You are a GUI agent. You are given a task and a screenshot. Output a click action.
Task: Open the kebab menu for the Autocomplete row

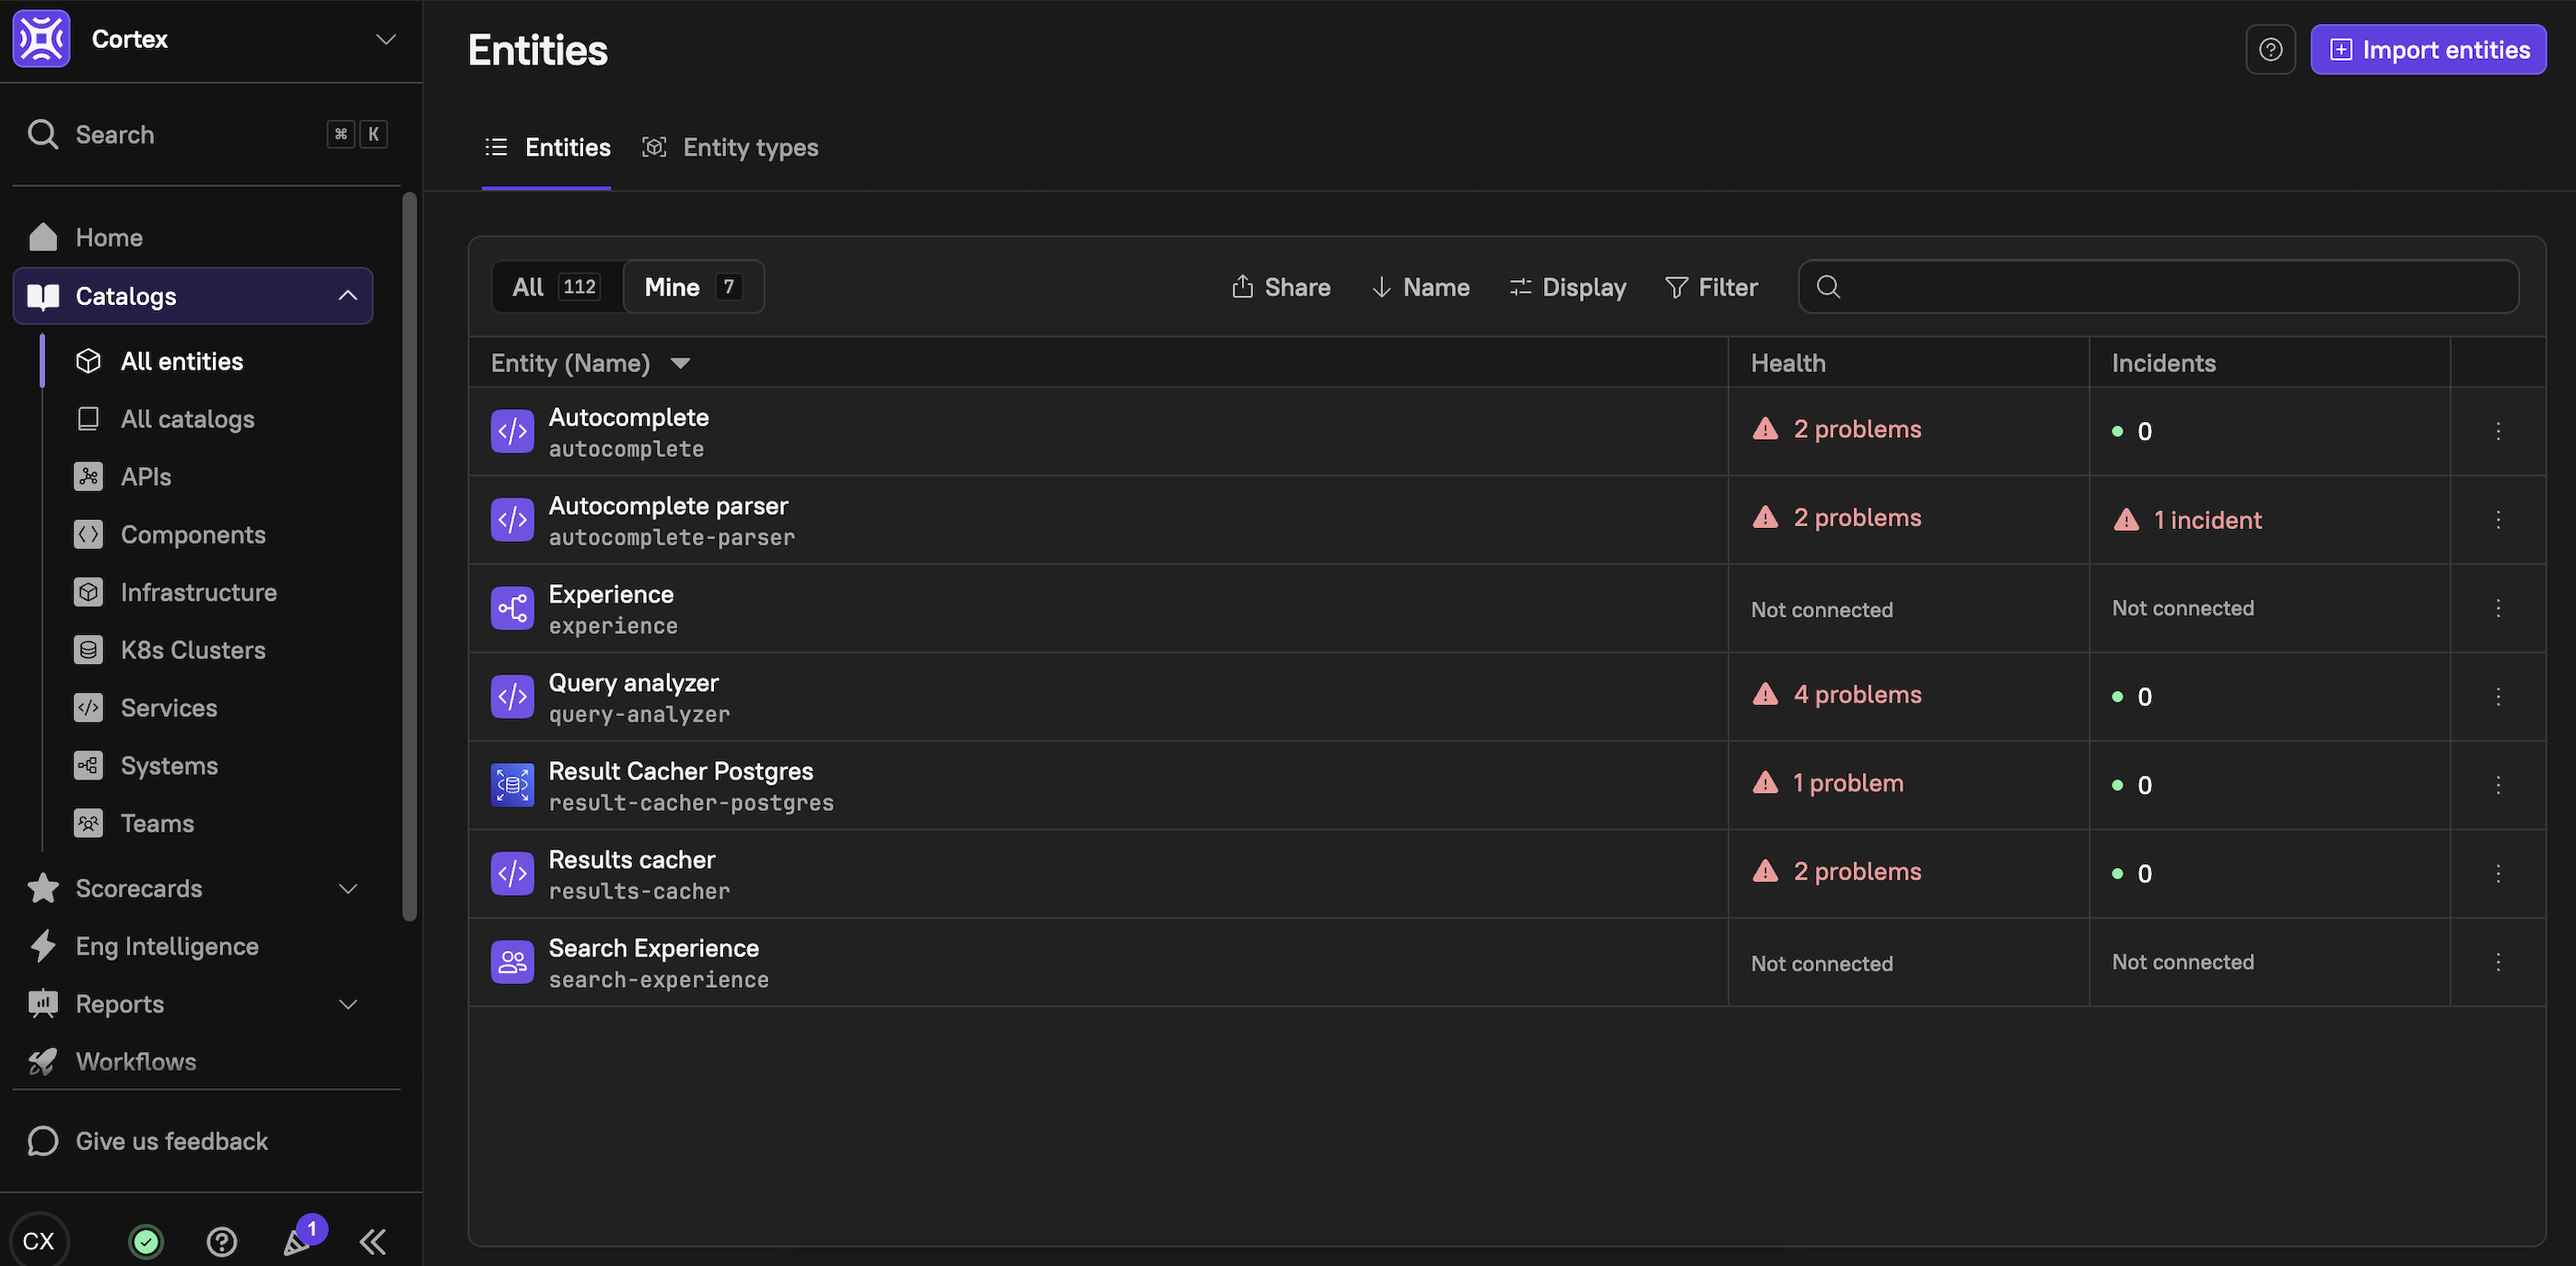tap(2497, 431)
